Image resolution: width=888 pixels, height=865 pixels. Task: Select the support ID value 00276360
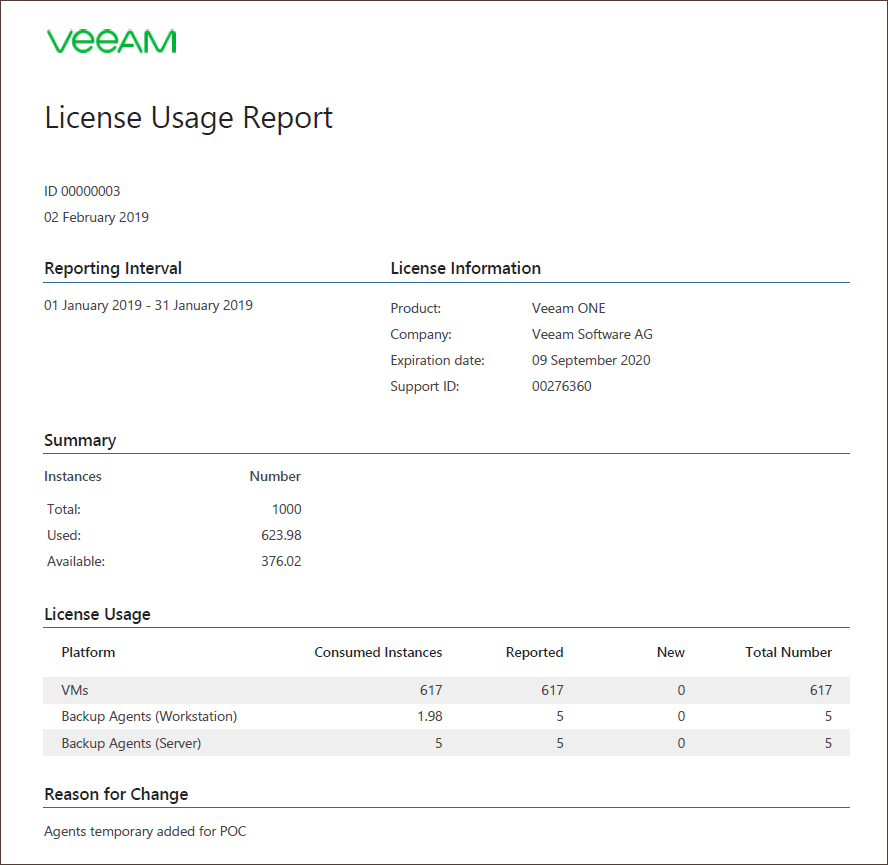click(x=562, y=387)
